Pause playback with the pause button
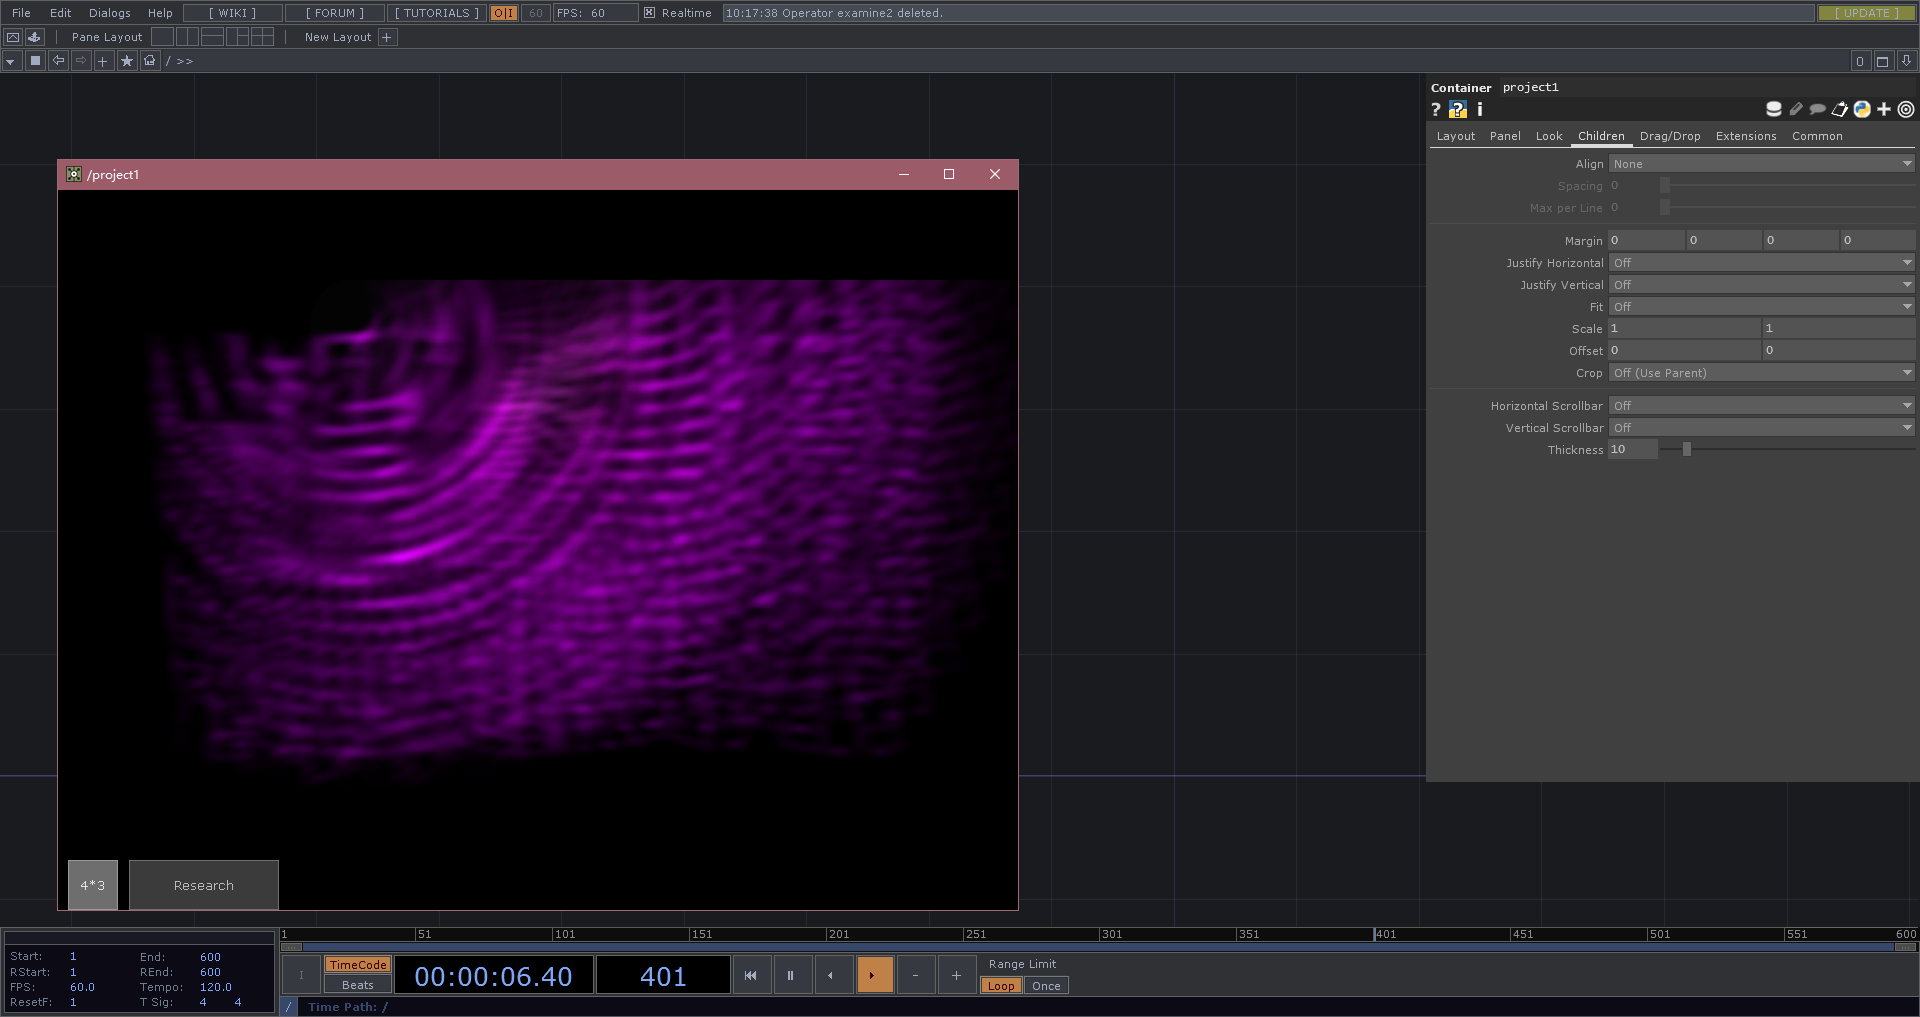The width and height of the screenshot is (1920, 1017). point(792,975)
